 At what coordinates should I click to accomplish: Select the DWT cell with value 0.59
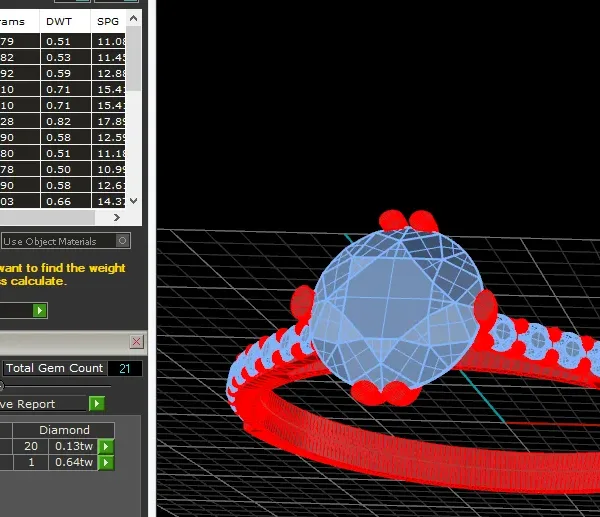pos(66,73)
